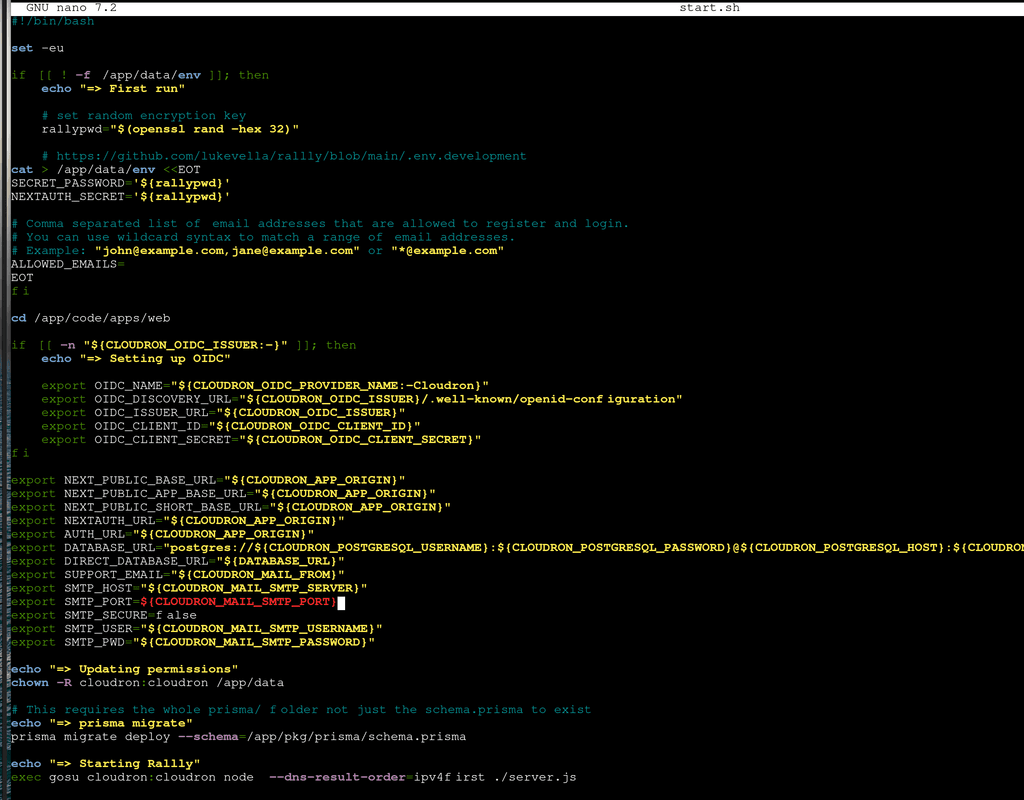
Task: Click the NEXTAUTH_SECRET variable line
Action: pyautogui.click(x=121, y=196)
